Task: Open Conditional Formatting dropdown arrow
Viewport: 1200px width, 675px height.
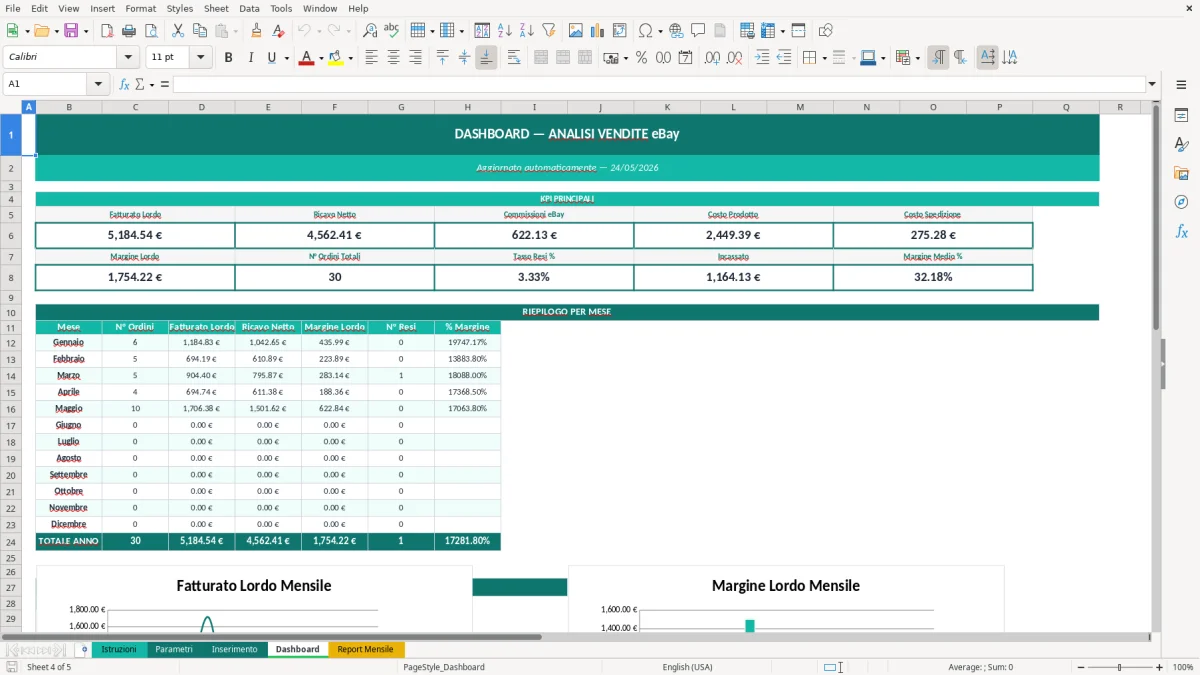Action: tap(918, 58)
